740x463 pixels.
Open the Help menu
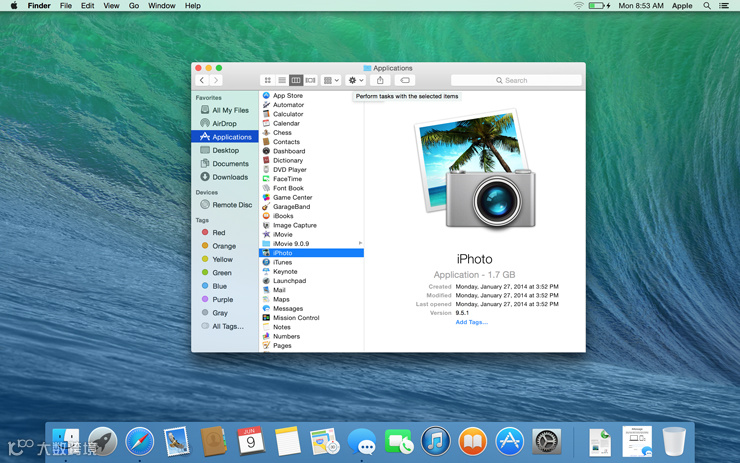pyautogui.click(x=193, y=6)
